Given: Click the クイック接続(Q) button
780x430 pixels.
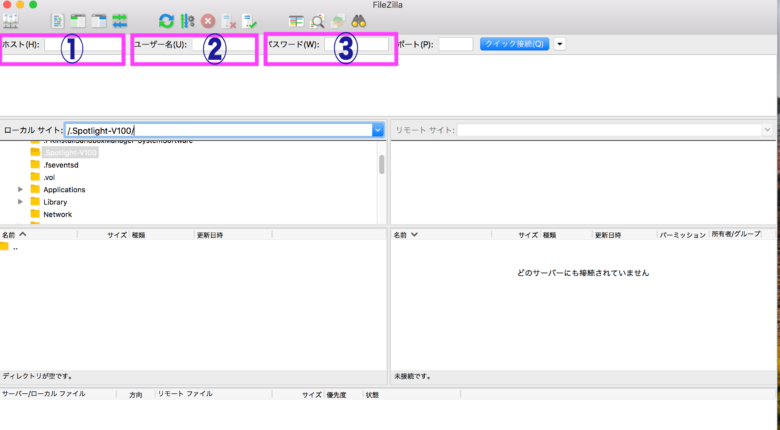Looking at the screenshot, I should pyautogui.click(x=514, y=44).
